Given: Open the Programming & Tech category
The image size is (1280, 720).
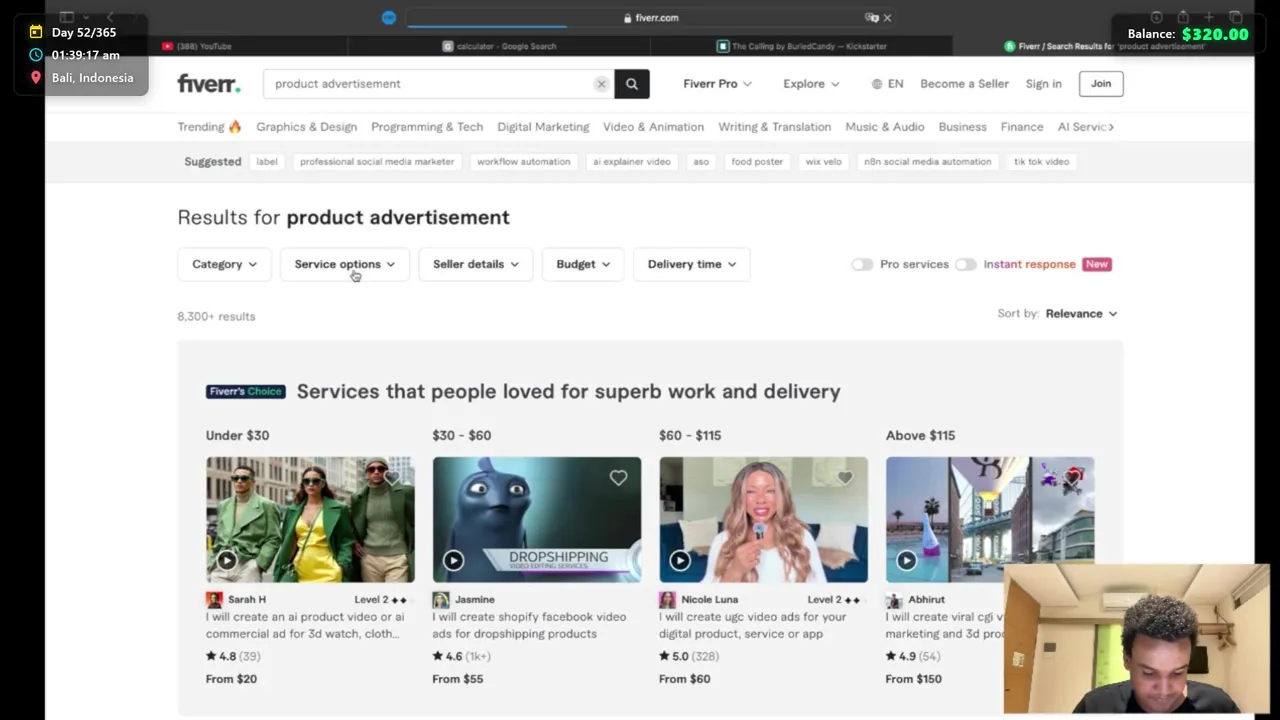Looking at the screenshot, I should (x=427, y=127).
